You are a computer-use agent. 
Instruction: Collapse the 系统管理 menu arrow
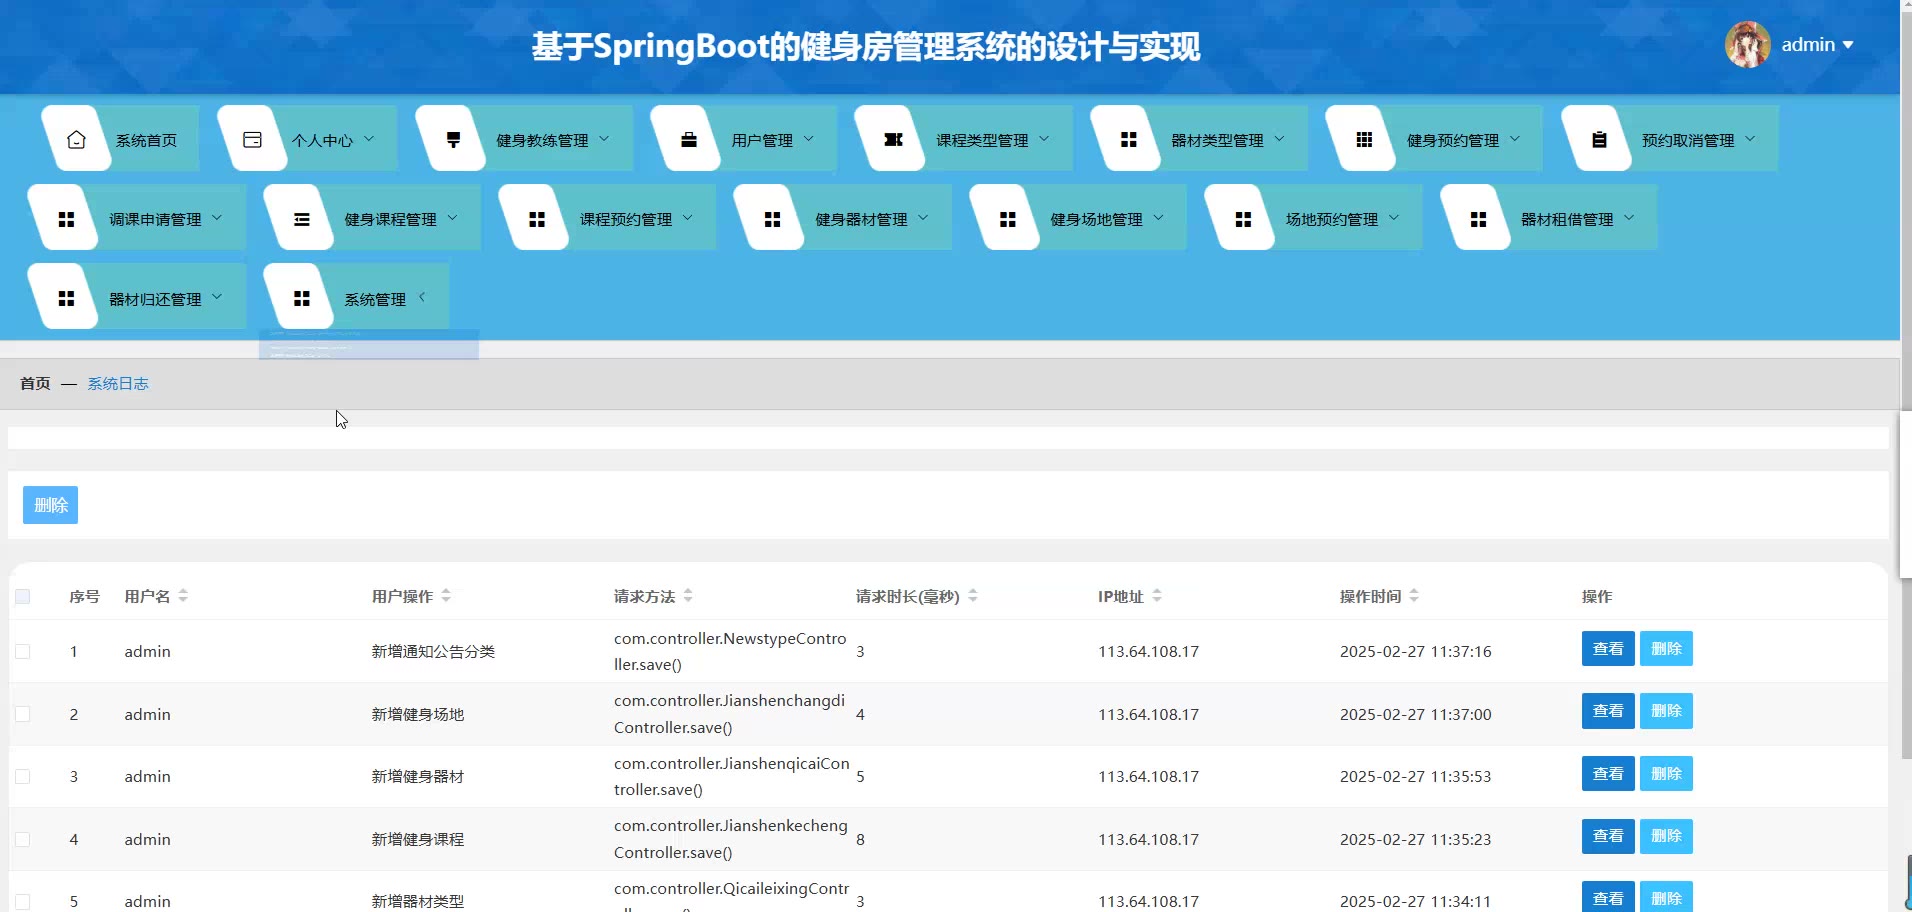422,297
